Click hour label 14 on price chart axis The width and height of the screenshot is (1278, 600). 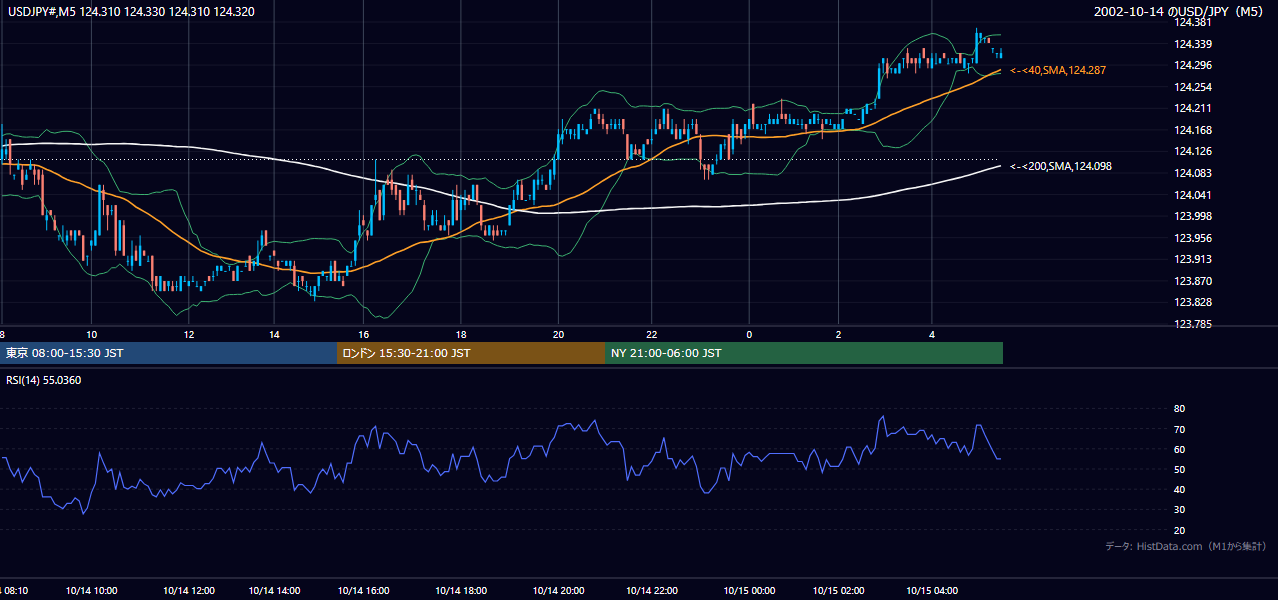274,334
